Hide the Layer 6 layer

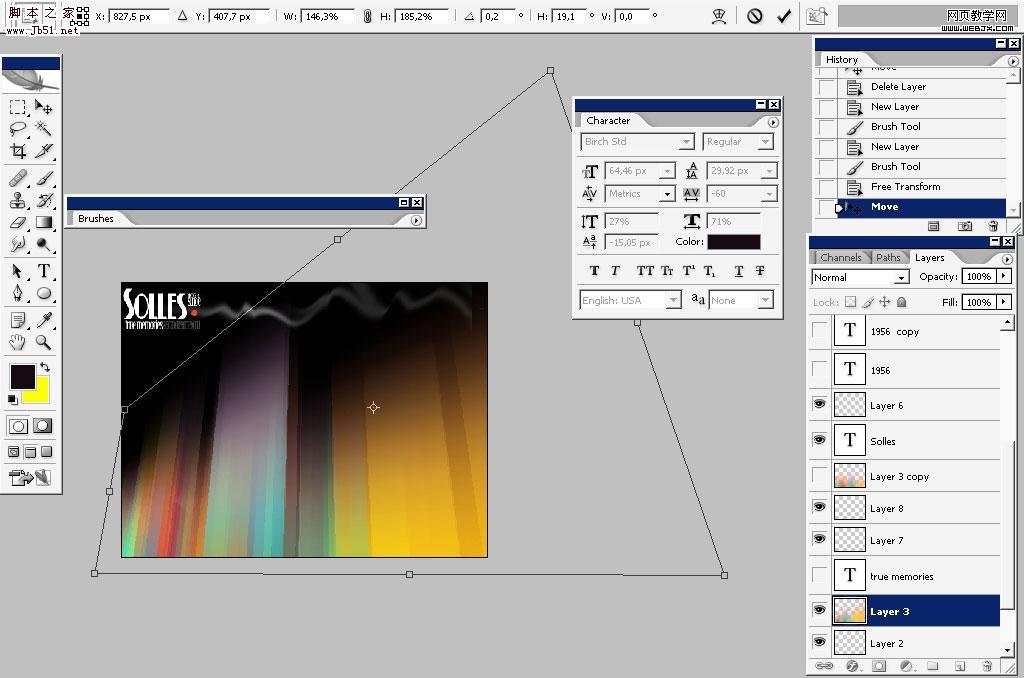tap(819, 404)
